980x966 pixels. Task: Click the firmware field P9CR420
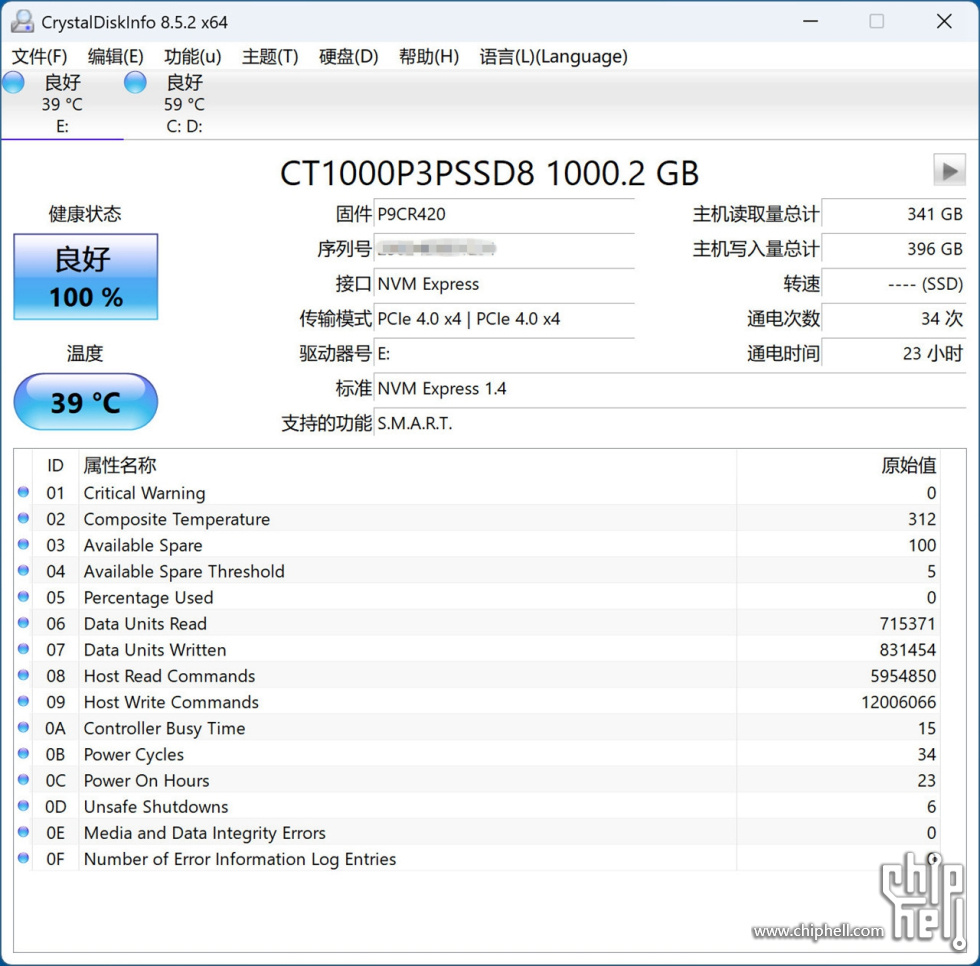pyautogui.click(x=504, y=214)
